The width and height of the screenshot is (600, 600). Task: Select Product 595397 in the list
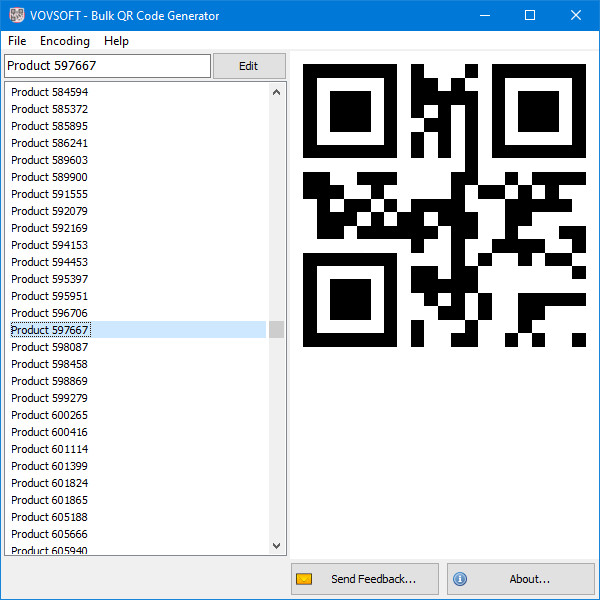coord(138,279)
